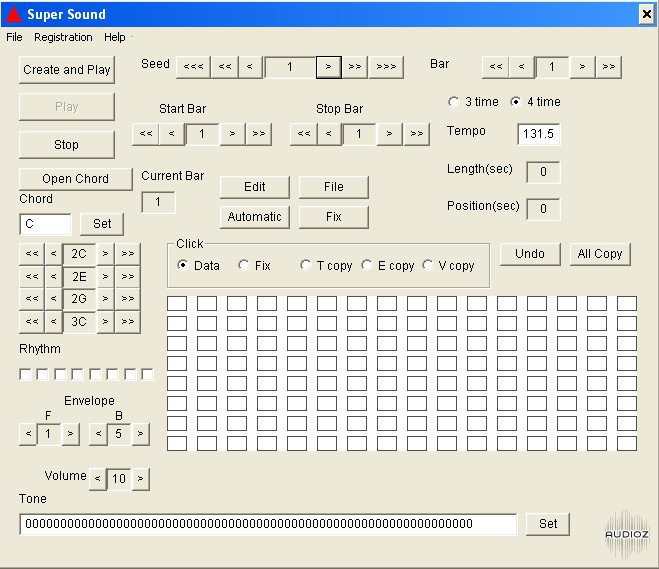Click Seed double-back (<<) button
Screen dimensions: 659x569
pyautogui.click(x=225, y=67)
